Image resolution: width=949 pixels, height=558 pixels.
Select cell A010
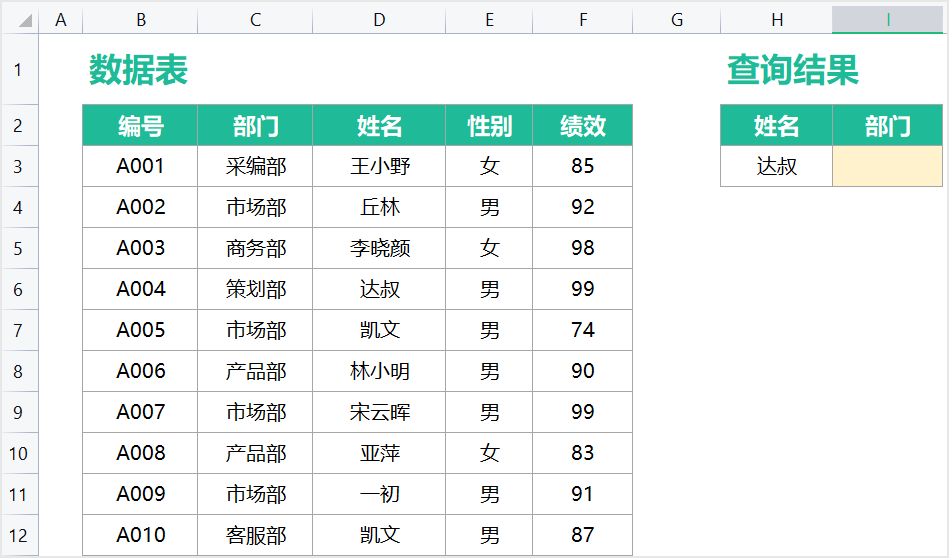coord(140,535)
